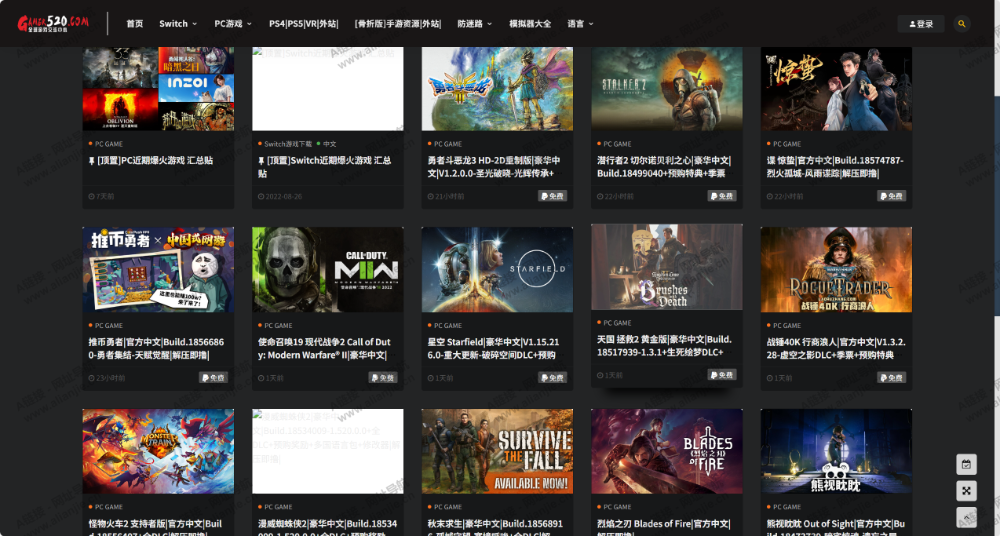Open 使命召唤19 现代战争2 post title
Image resolution: width=1000 pixels, height=536 pixels.
(324, 348)
